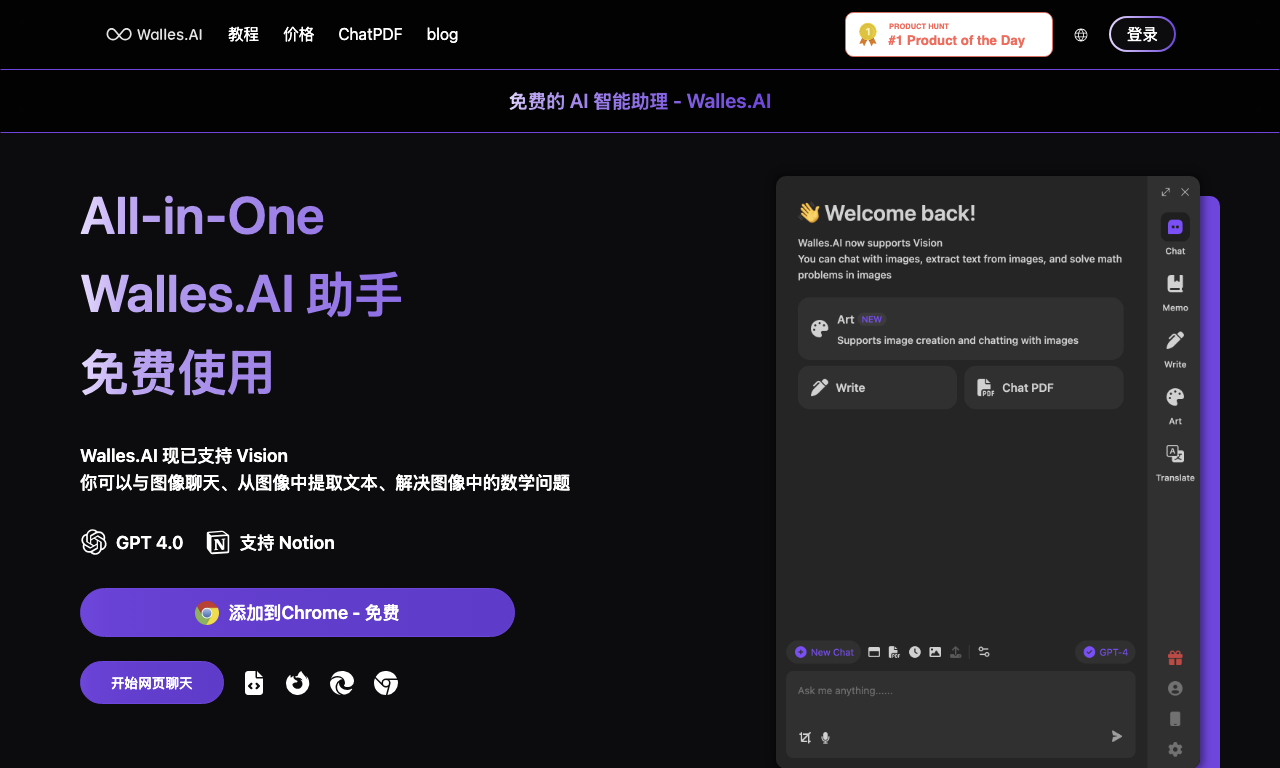Screen dimensions: 1280x768
Task: Click the code file icon beside 开始网页聊天
Action: [x=254, y=683]
